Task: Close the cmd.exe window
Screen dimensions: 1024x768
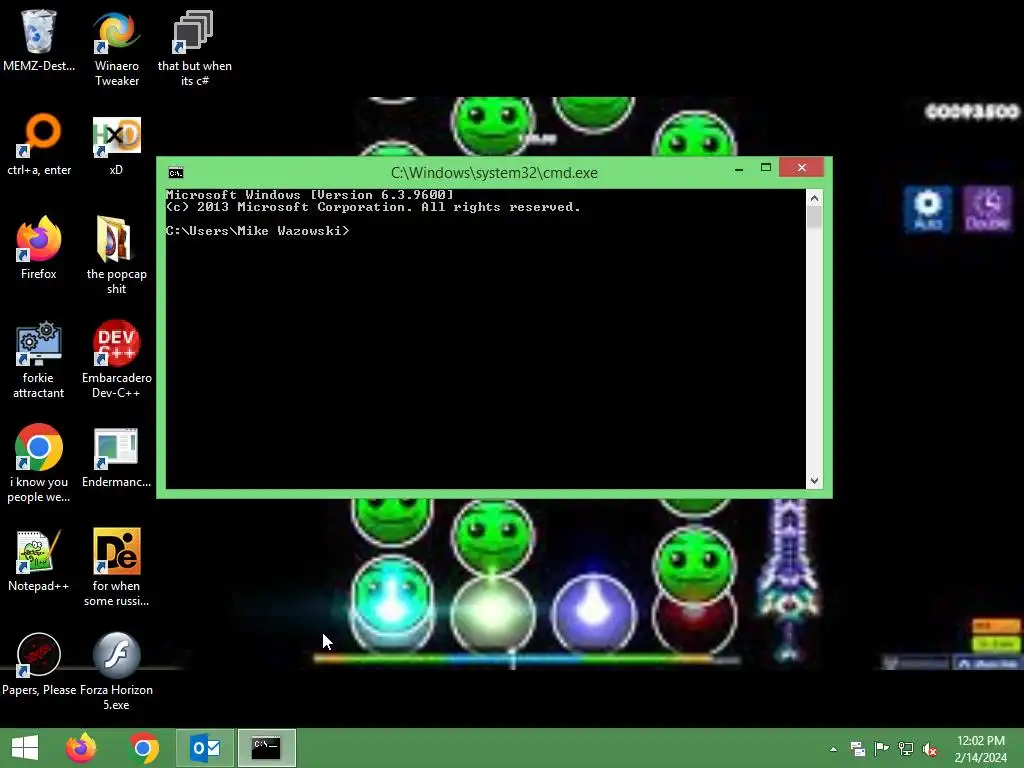Action: point(801,168)
